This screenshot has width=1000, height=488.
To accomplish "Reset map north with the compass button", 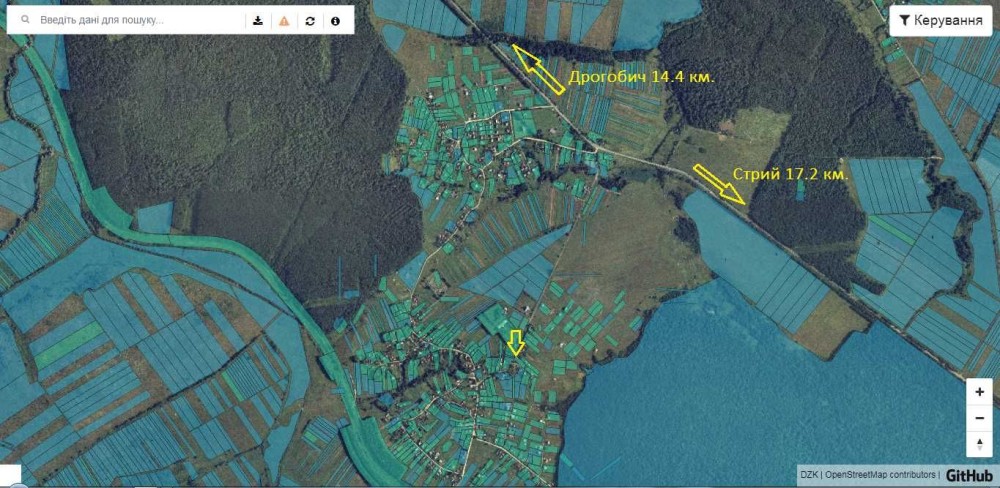I will [x=980, y=443].
